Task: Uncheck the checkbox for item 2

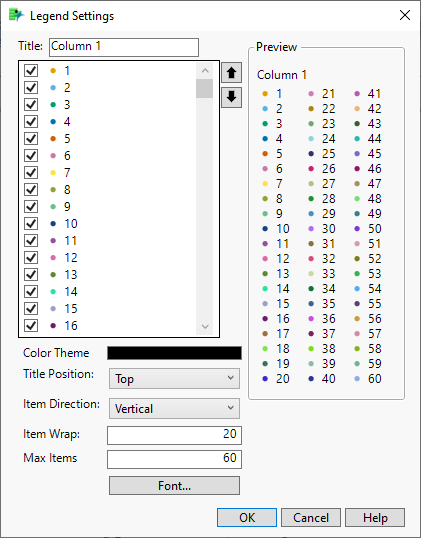Action: (x=31, y=87)
